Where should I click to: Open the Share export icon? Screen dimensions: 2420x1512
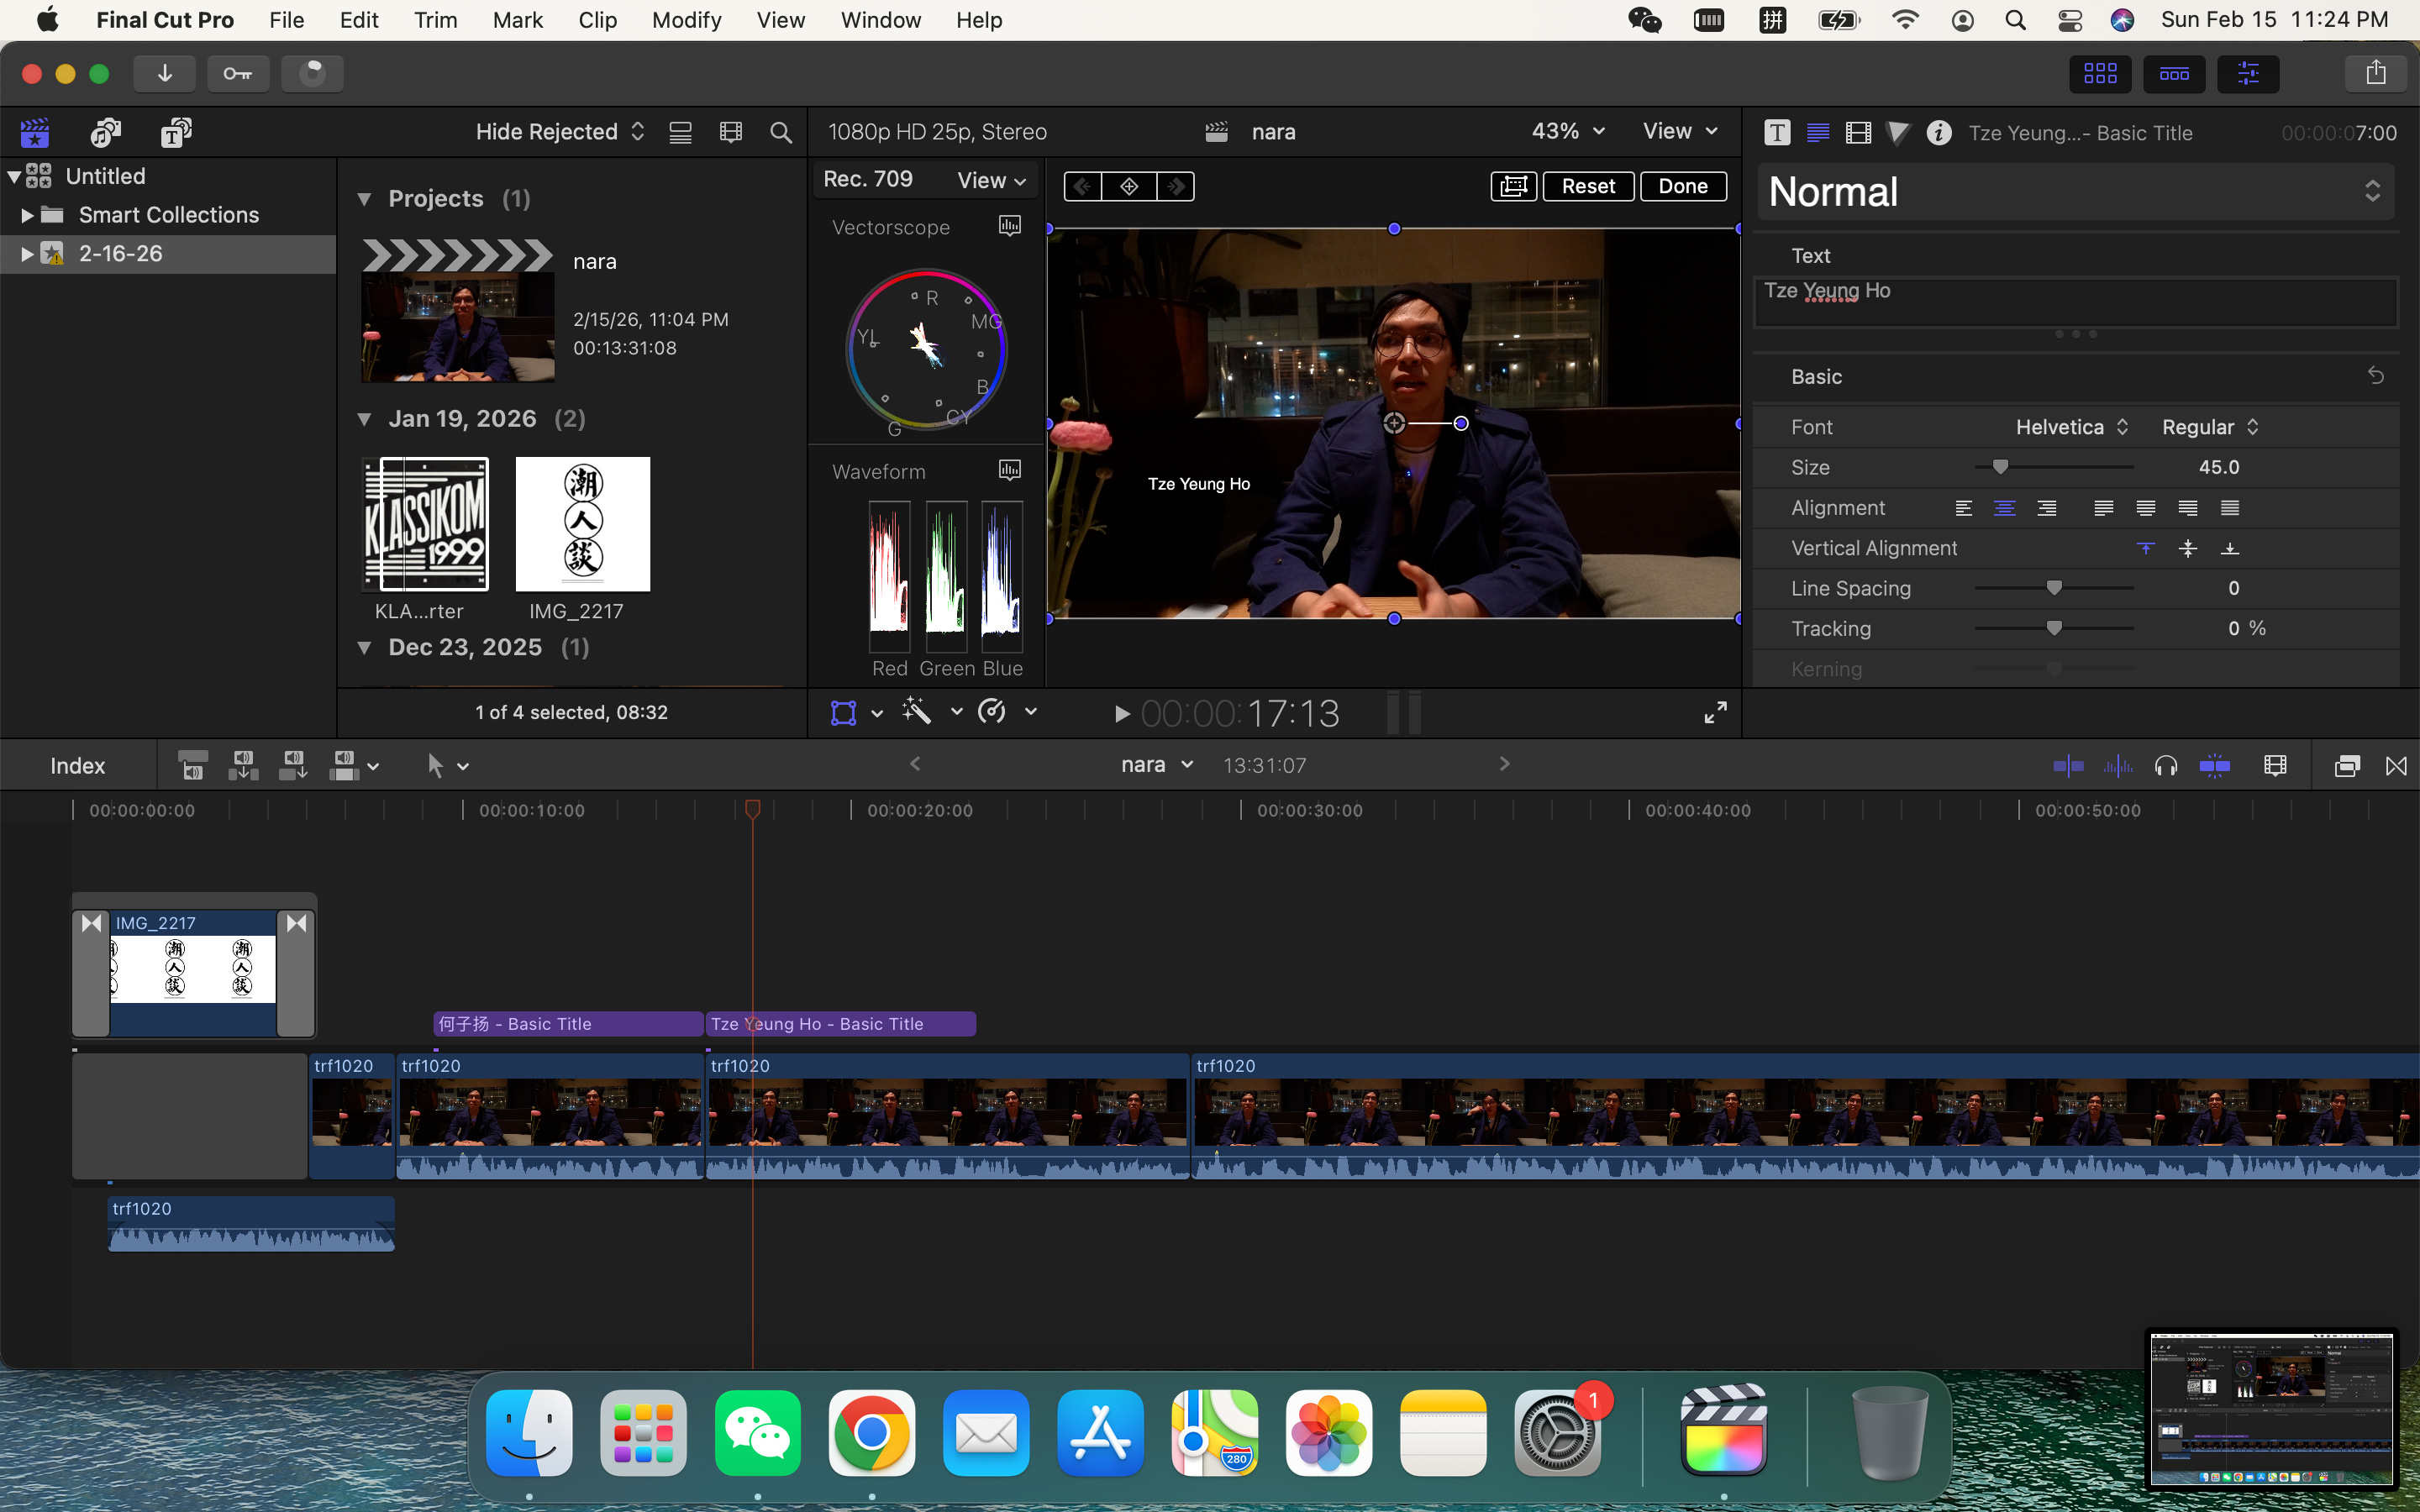point(2375,74)
